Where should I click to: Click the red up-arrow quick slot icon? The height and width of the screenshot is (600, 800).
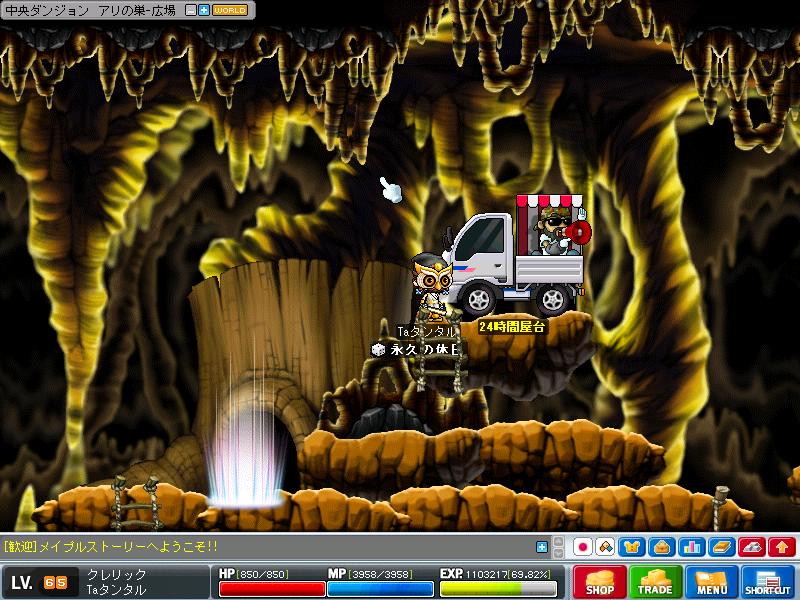pos(782,547)
